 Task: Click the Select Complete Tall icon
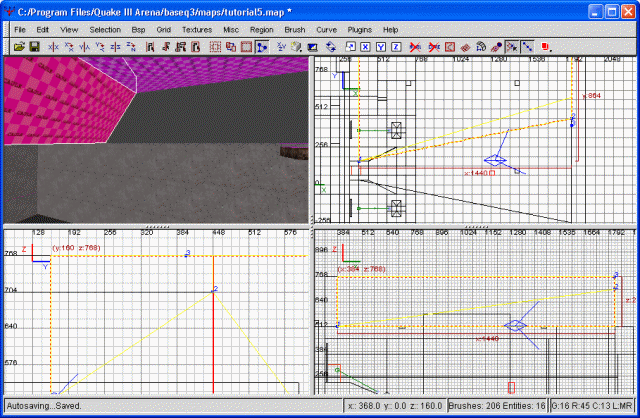click(150, 47)
